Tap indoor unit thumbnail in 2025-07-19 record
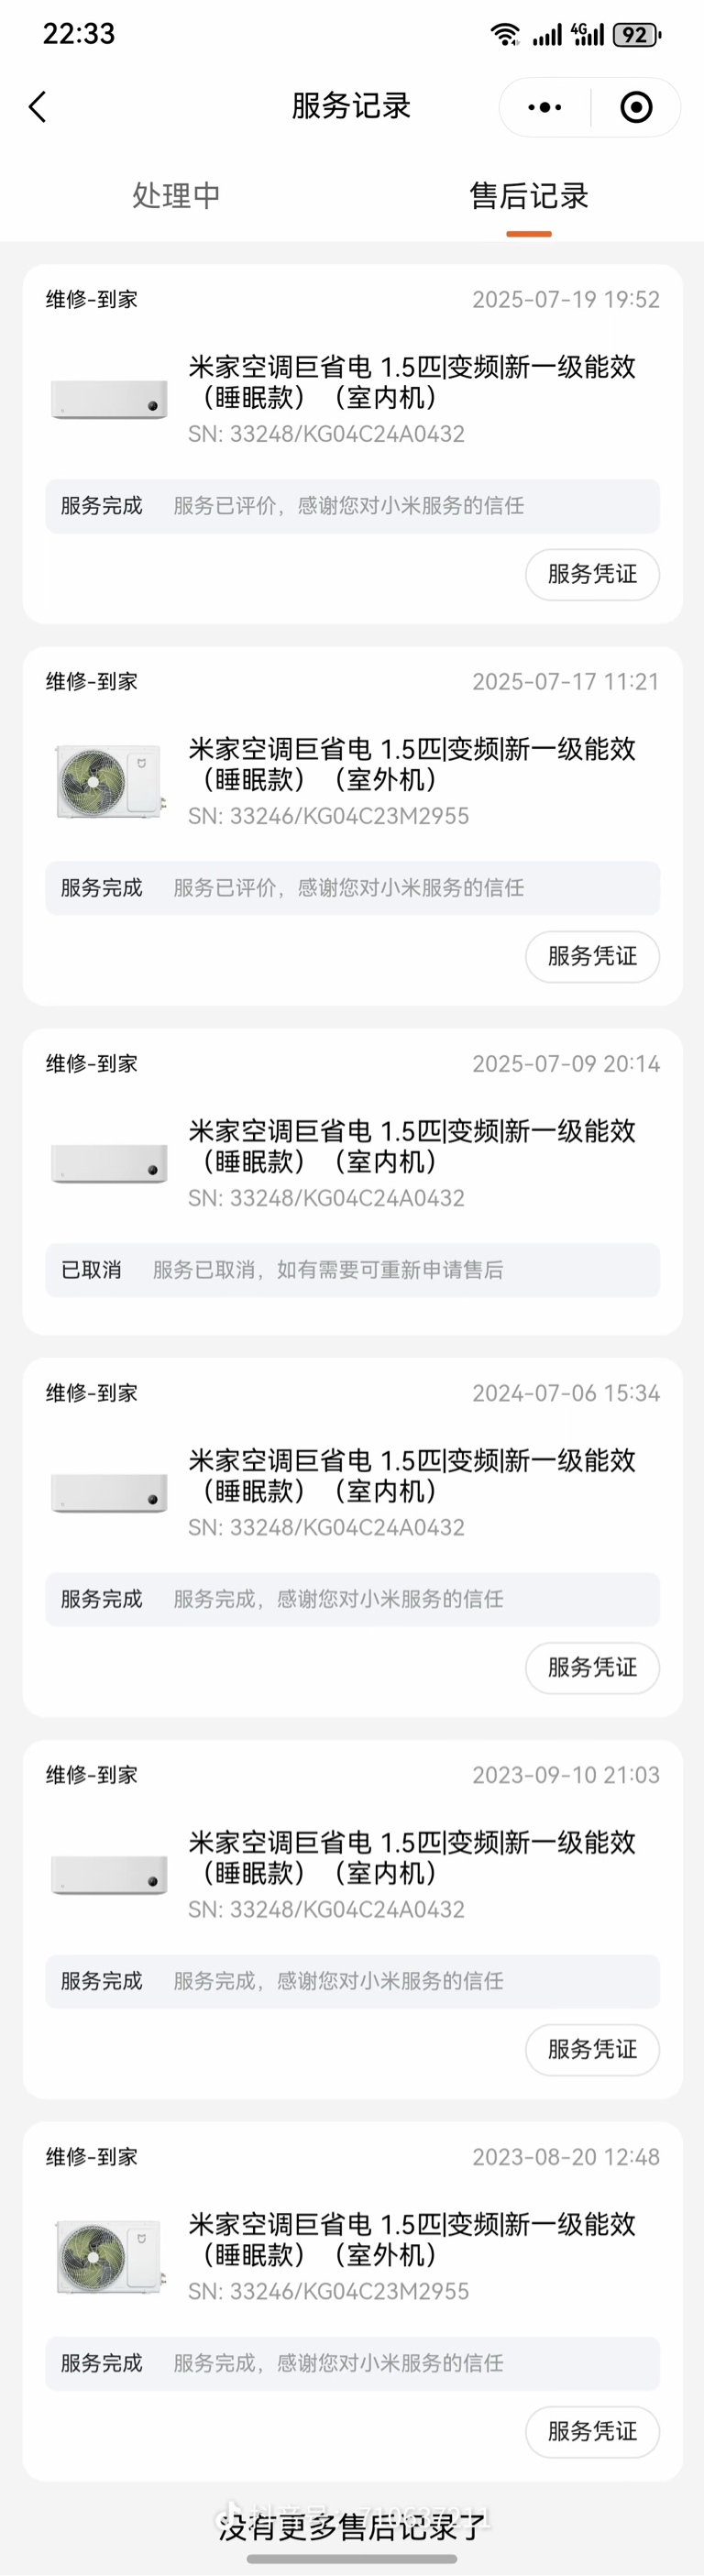 click(109, 399)
